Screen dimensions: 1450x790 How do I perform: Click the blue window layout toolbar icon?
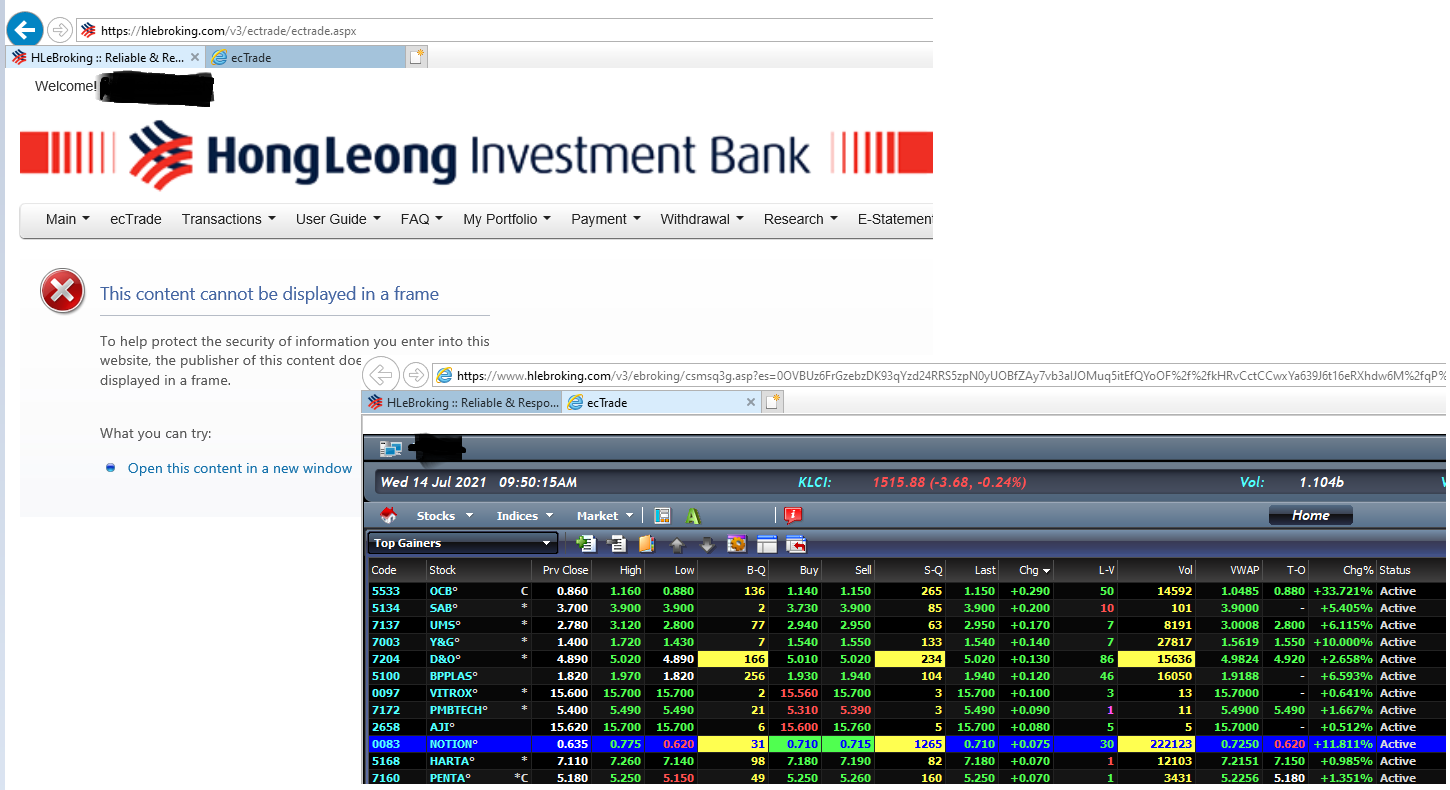click(767, 544)
